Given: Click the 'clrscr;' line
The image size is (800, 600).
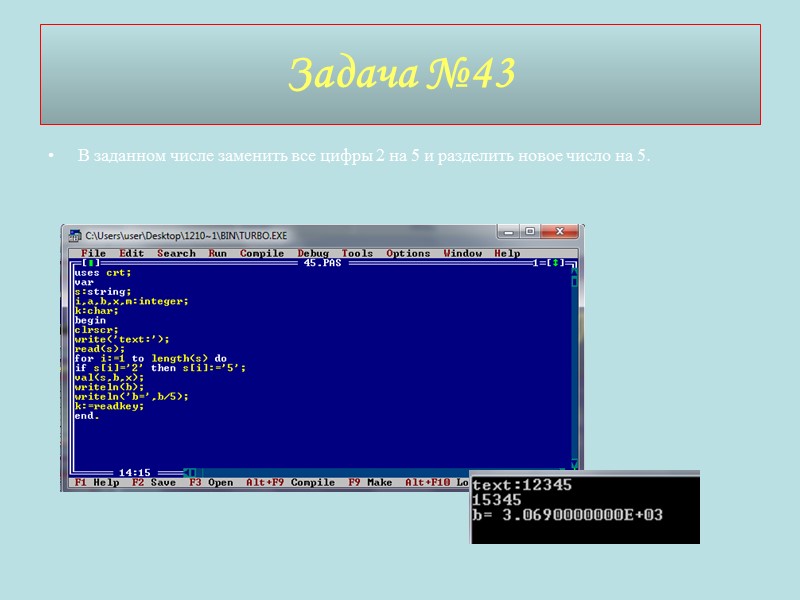Looking at the screenshot, I should click(x=96, y=330).
